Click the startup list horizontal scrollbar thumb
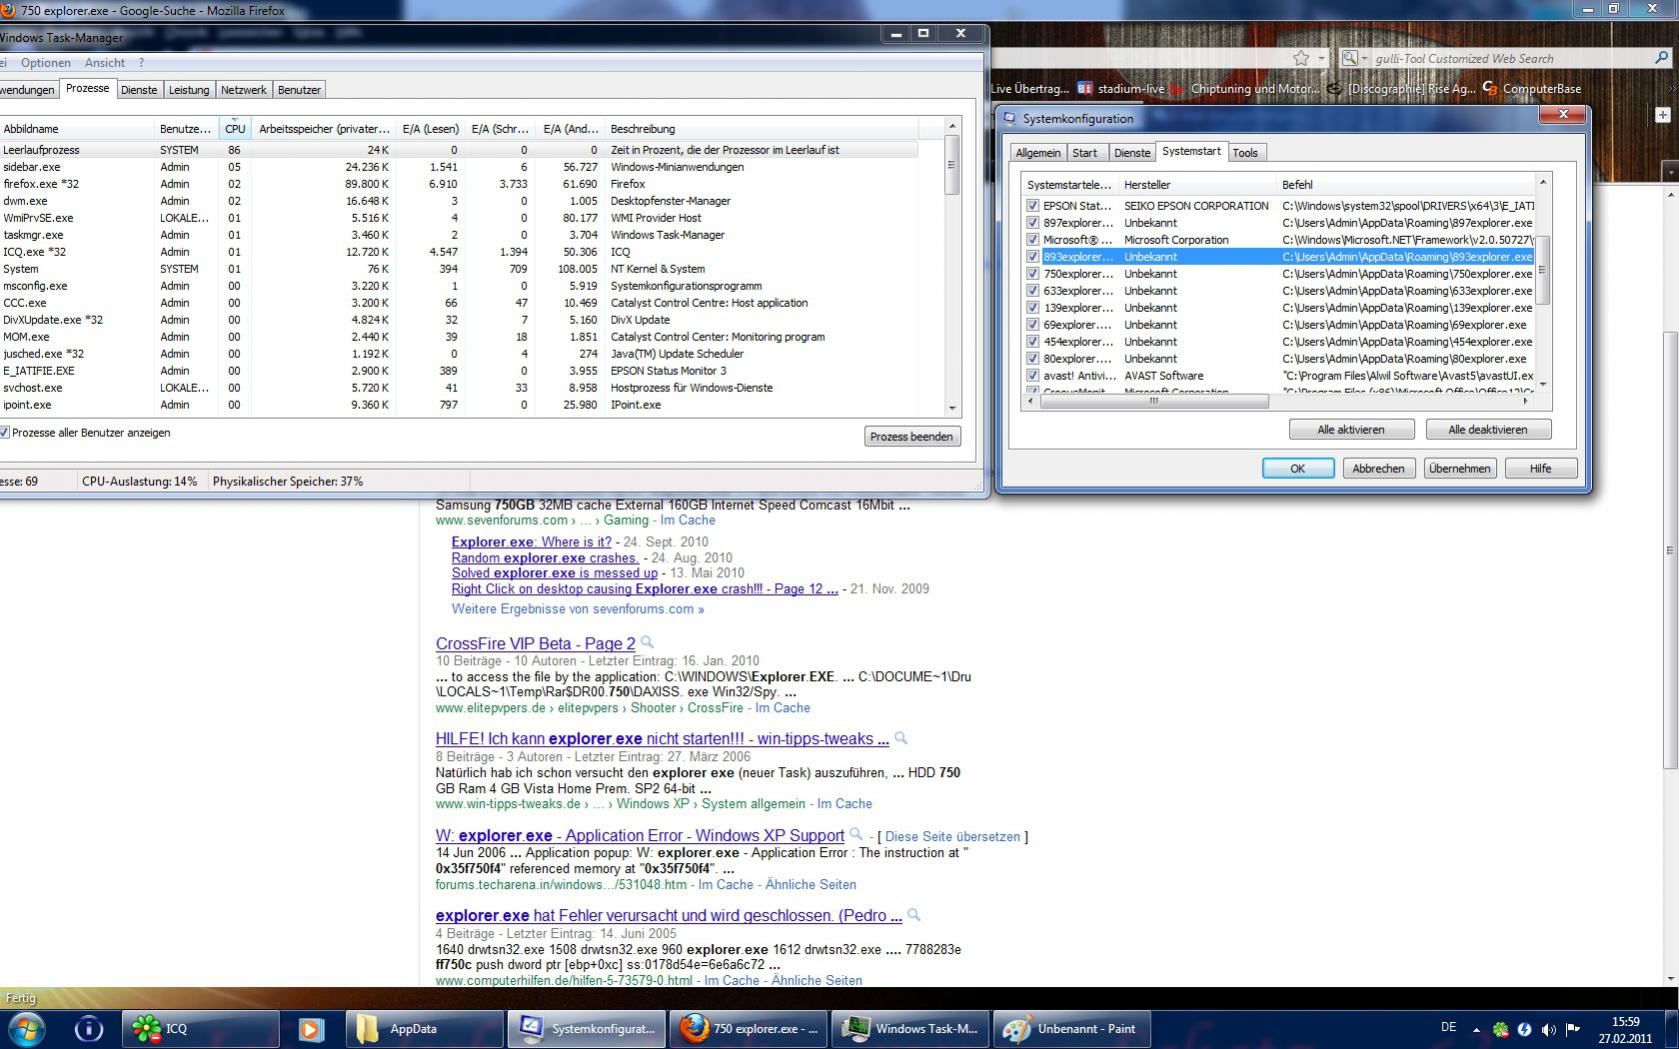The image size is (1679, 1049). tap(1154, 401)
